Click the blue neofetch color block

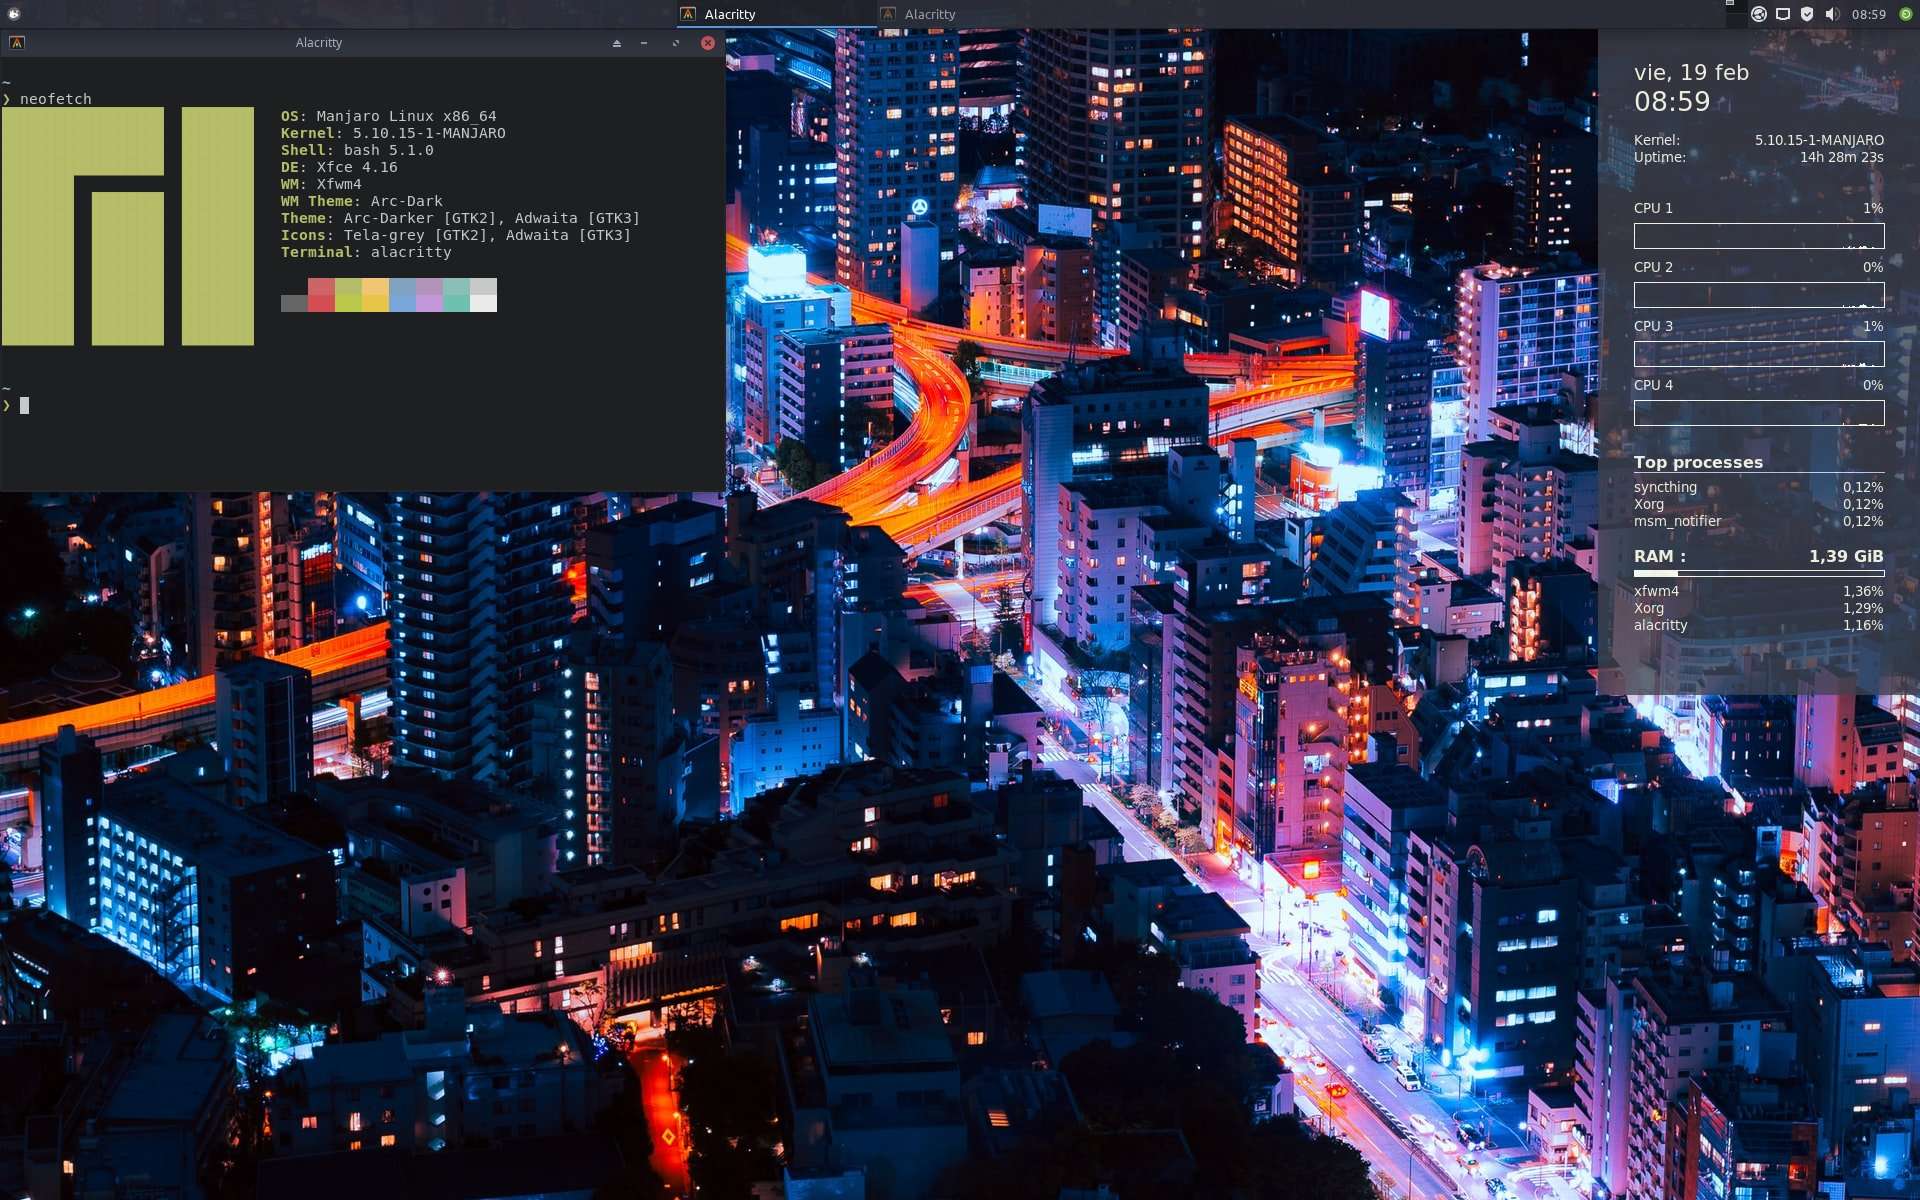click(402, 295)
